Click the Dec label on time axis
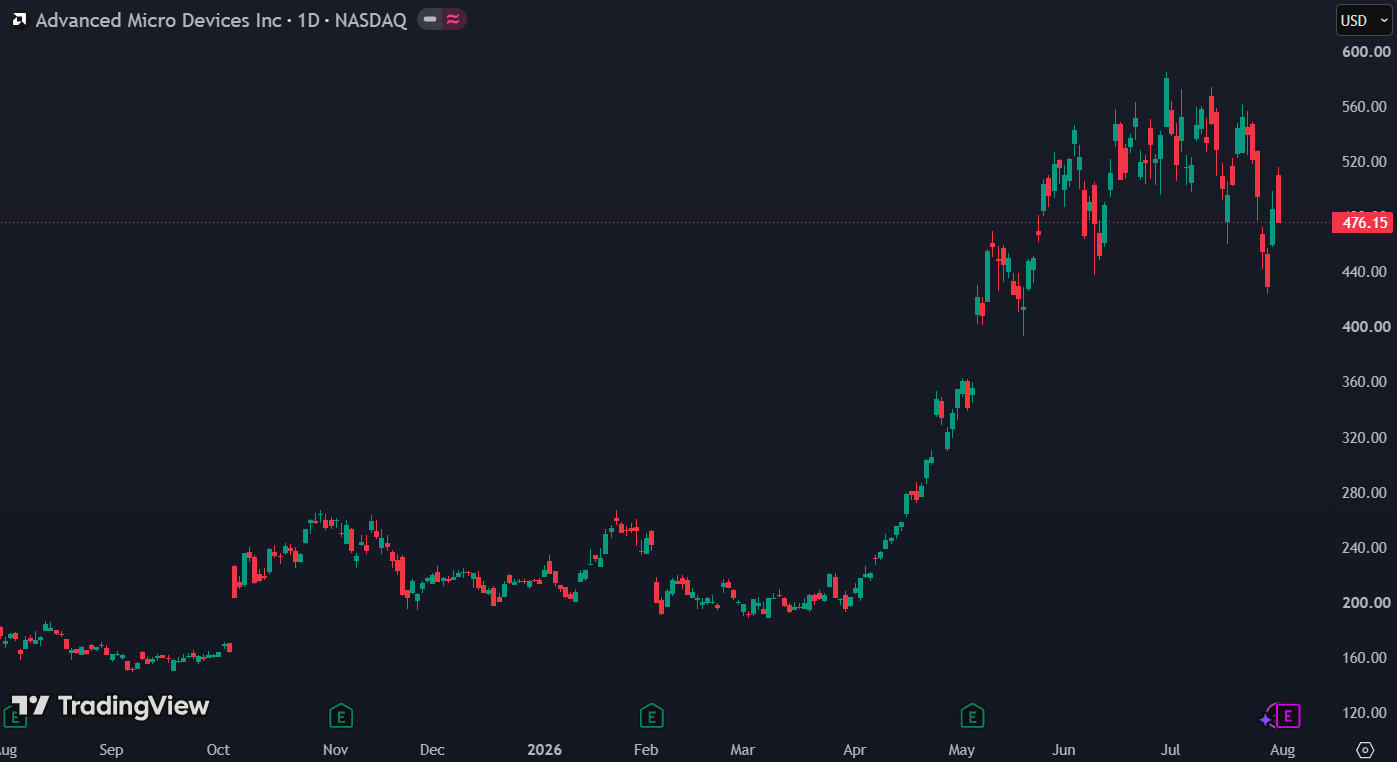 pos(431,750)
